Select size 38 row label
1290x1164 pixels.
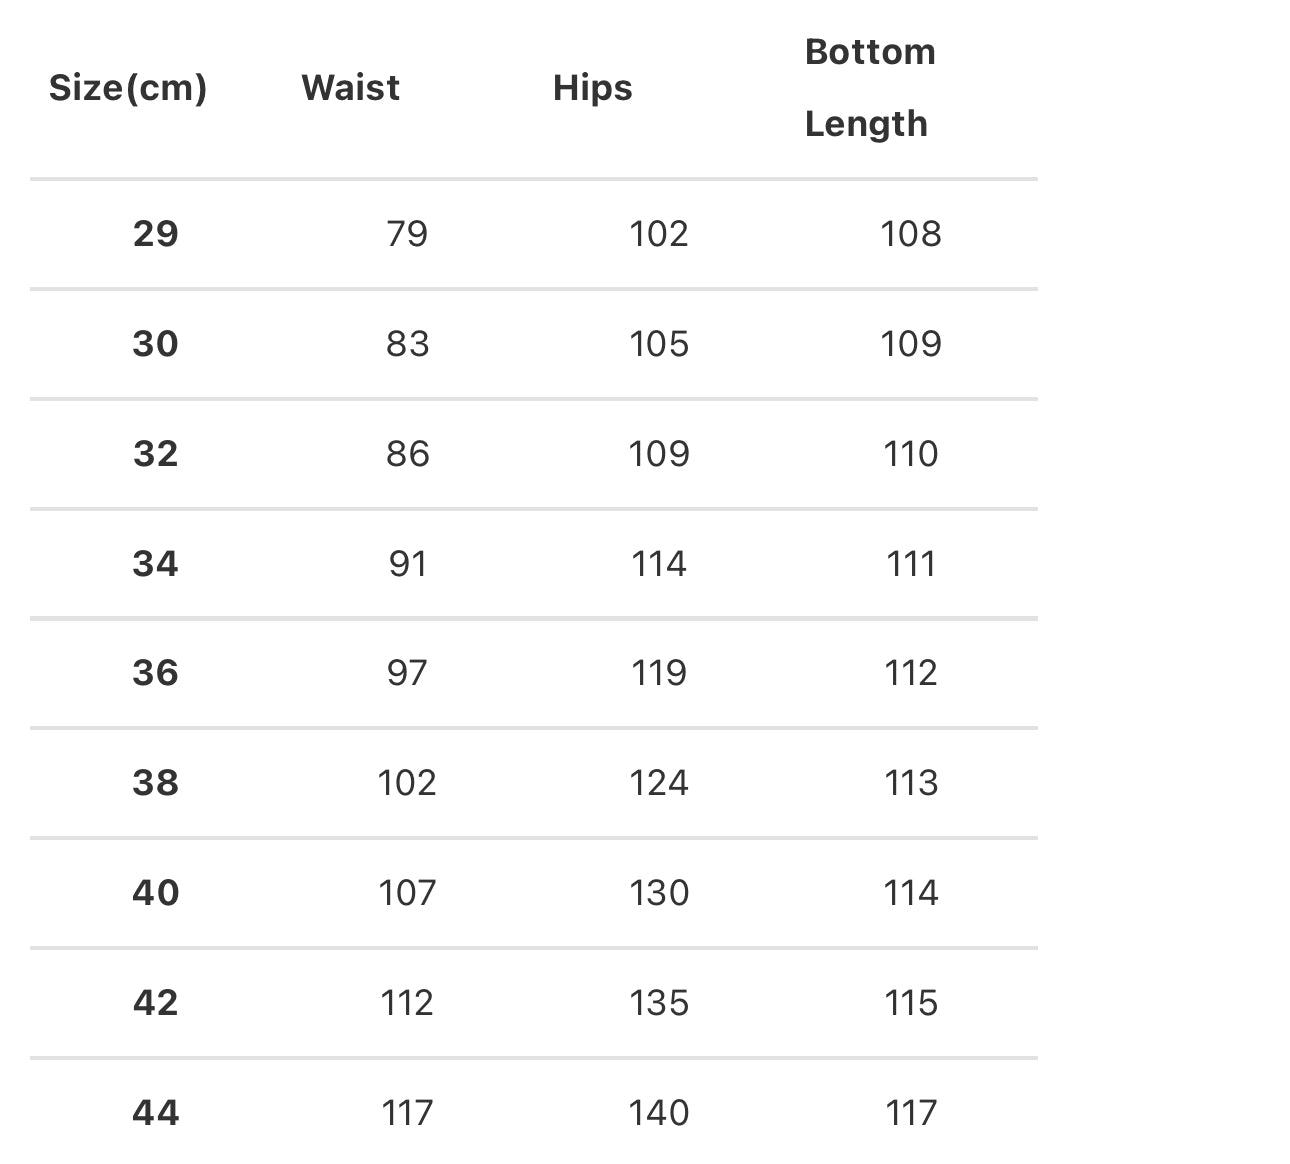155,783
